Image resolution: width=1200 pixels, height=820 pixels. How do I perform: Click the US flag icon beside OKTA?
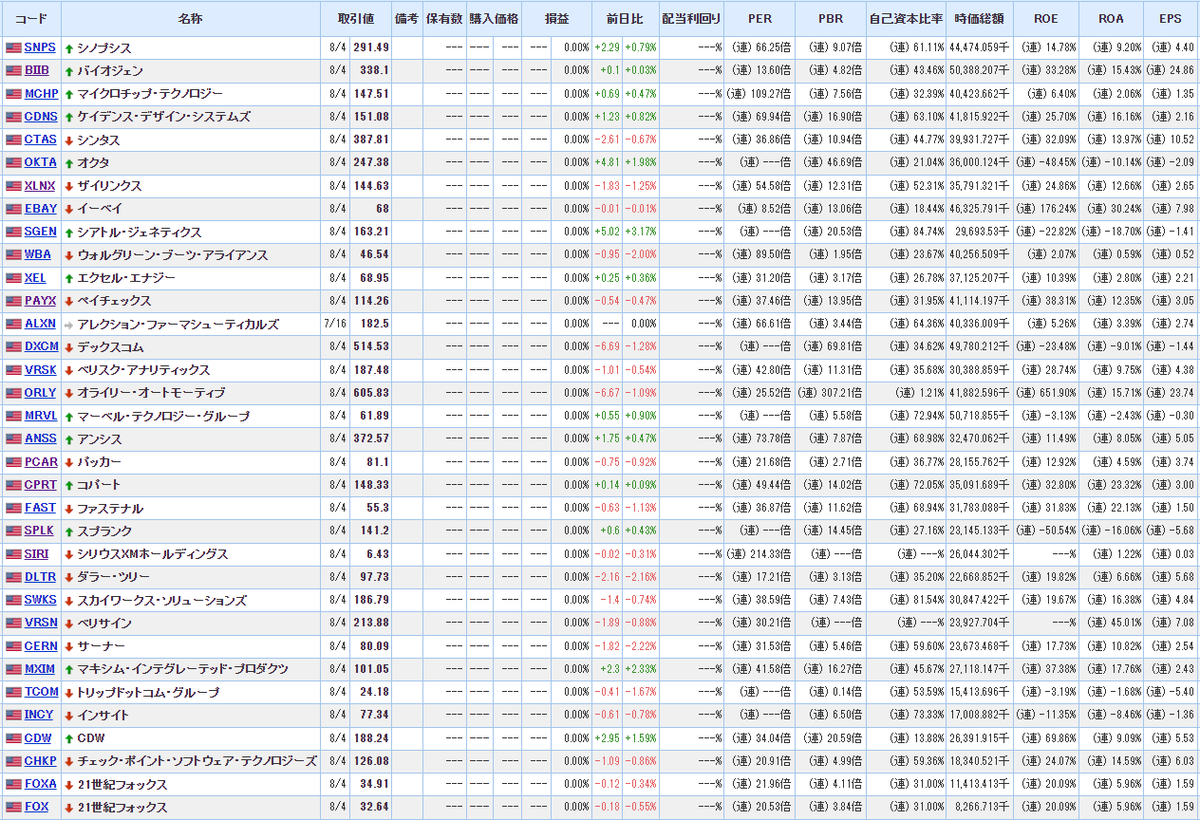click(x=13, y=163)
